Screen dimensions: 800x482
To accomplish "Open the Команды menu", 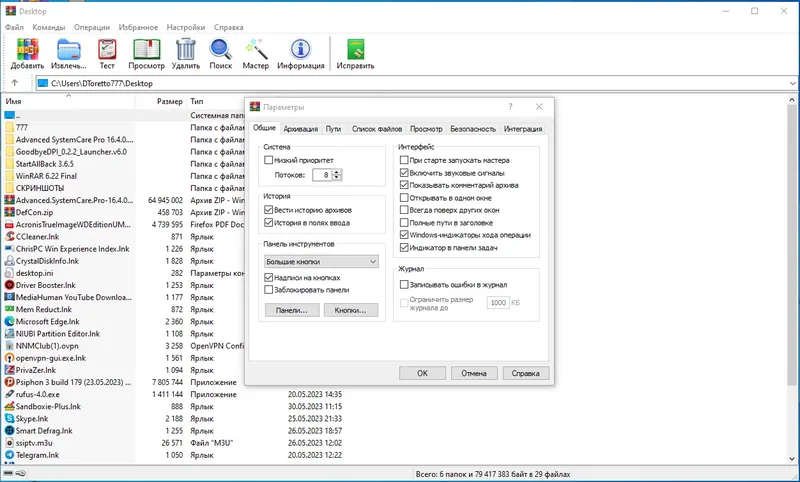I will (48, 28).
